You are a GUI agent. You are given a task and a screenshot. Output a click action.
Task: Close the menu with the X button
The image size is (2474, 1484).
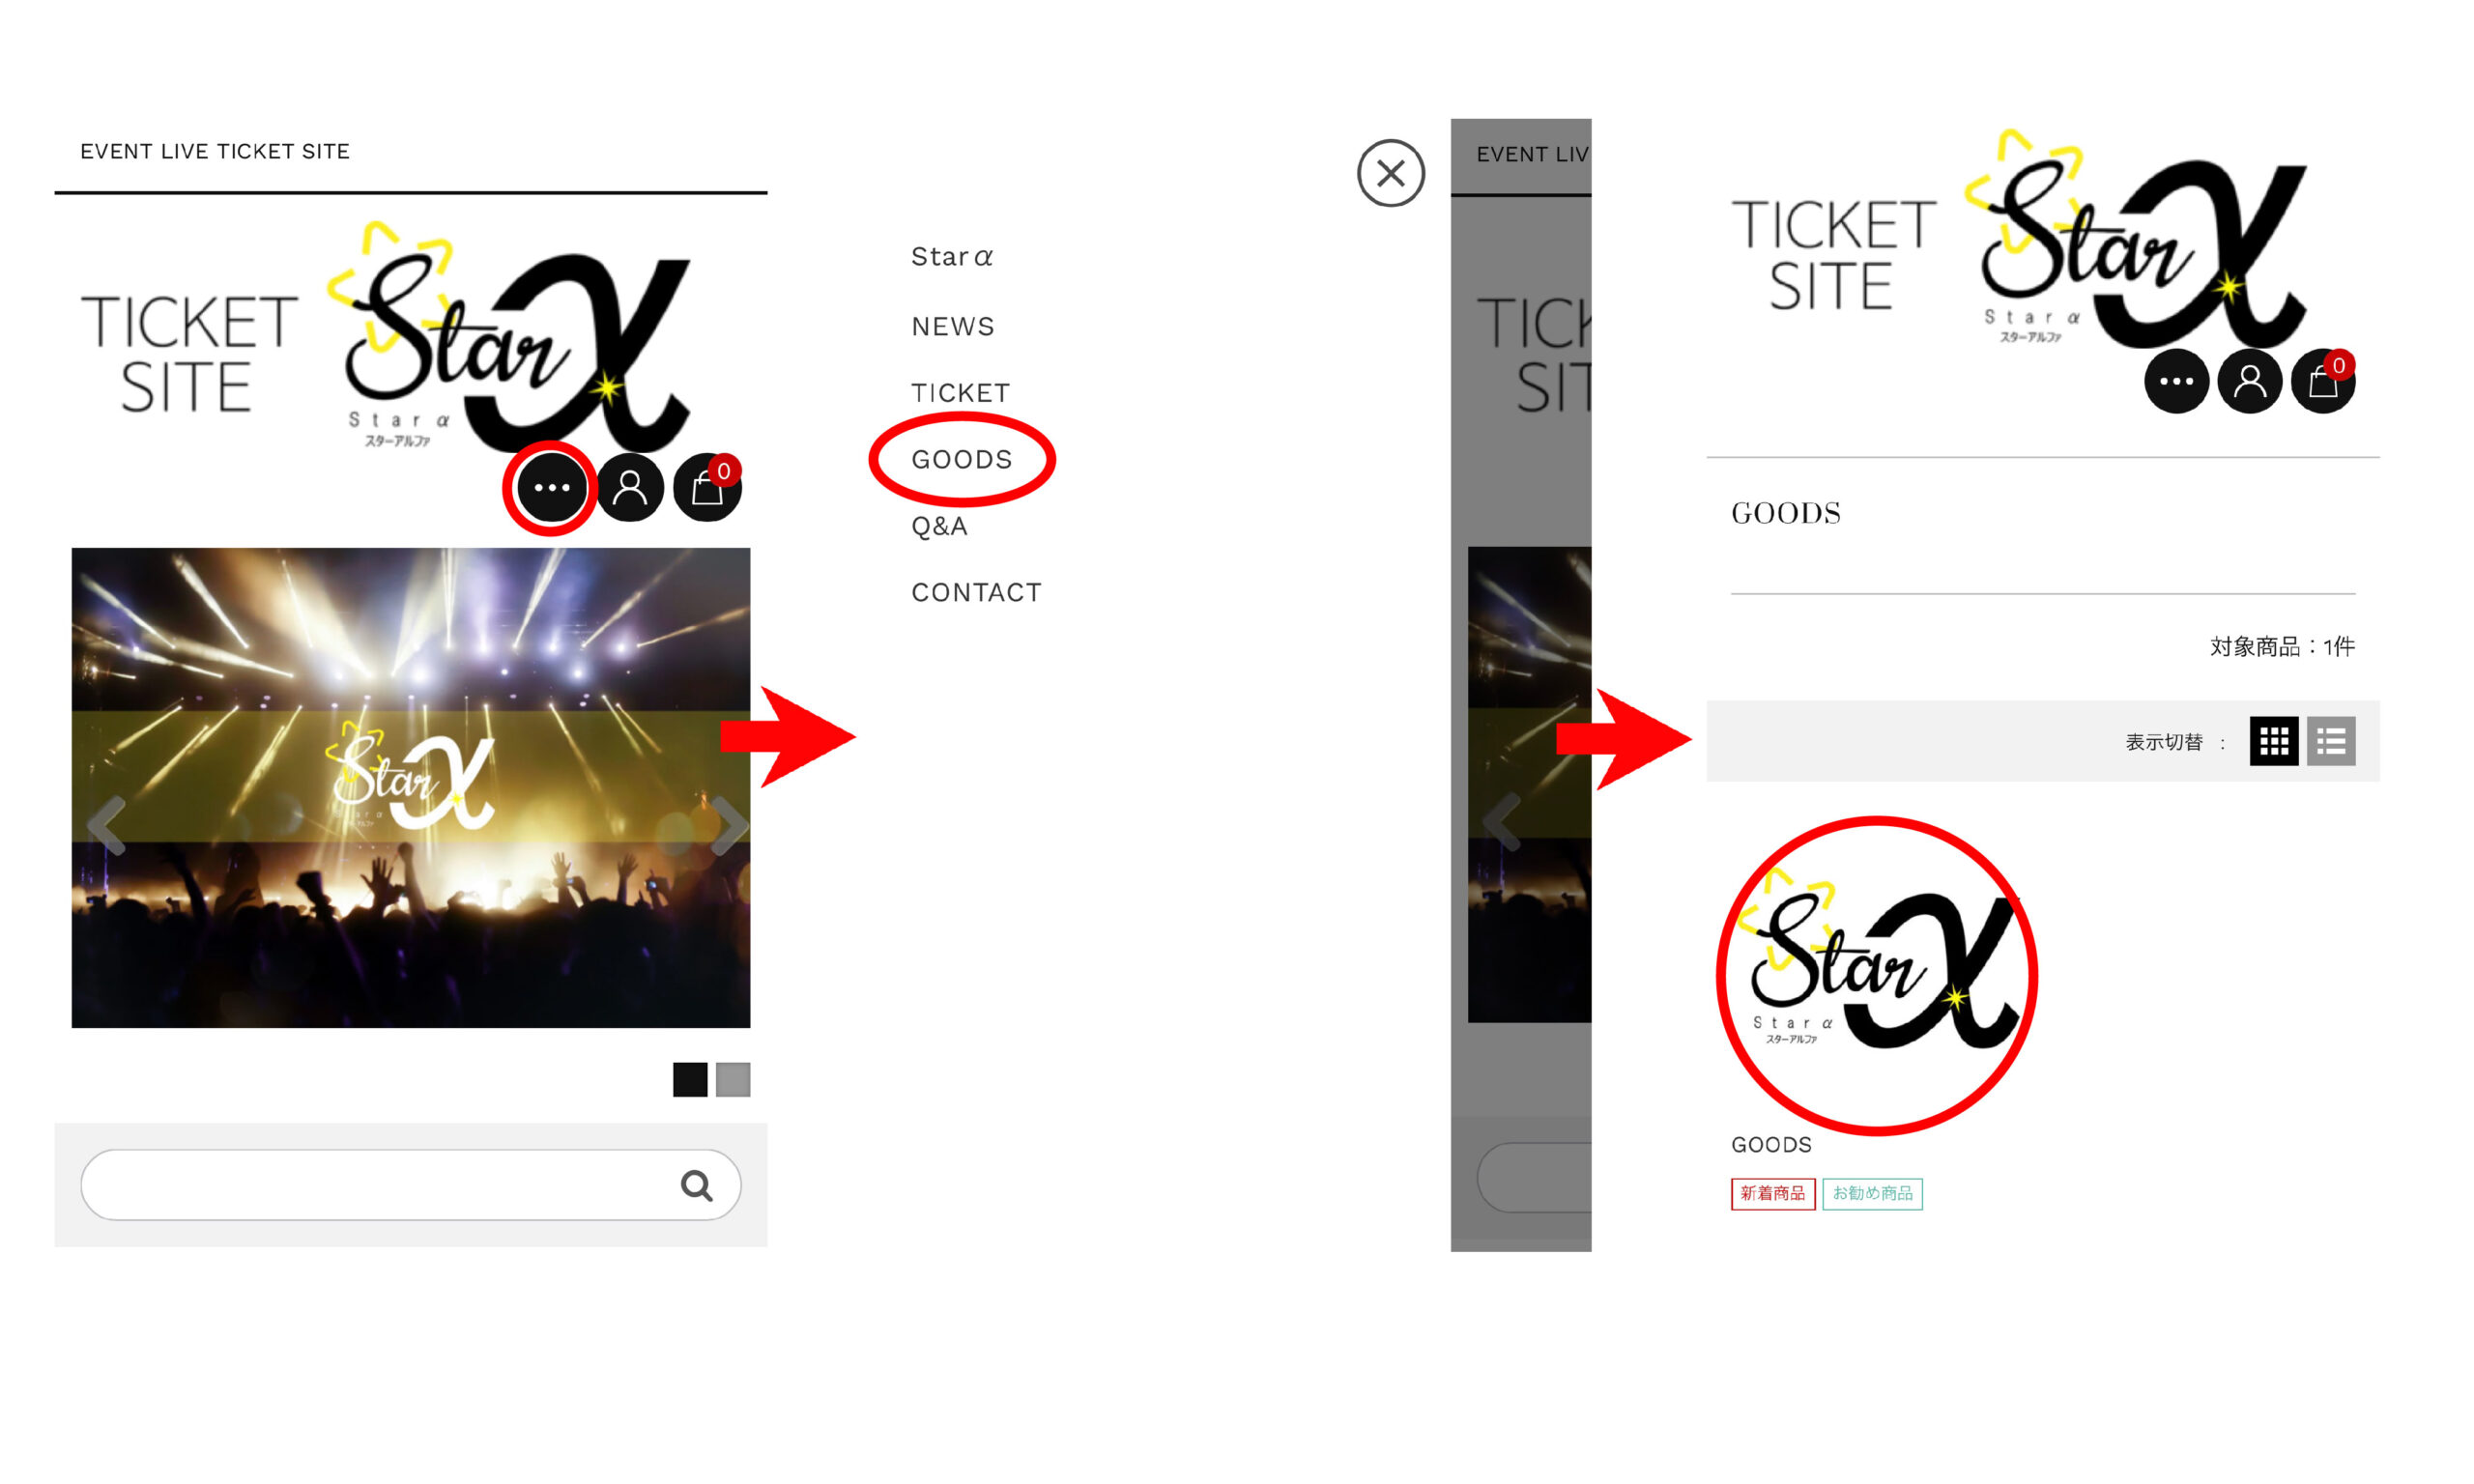(x=1390, y=173)
